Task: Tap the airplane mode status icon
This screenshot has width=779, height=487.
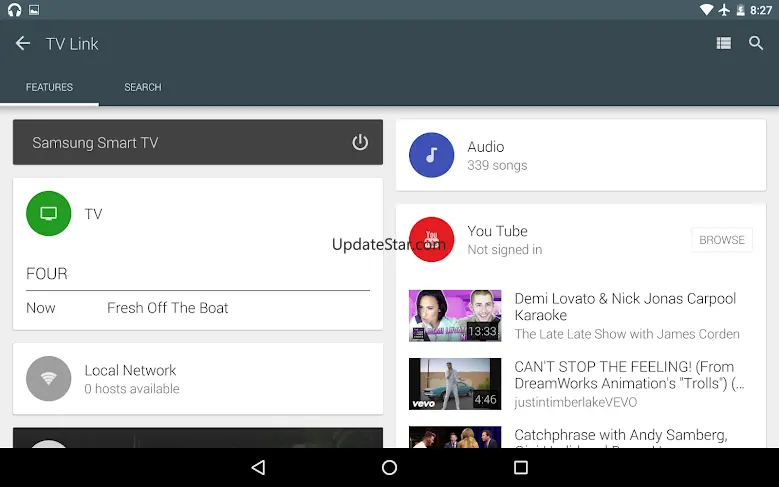Action: point(724,10)
